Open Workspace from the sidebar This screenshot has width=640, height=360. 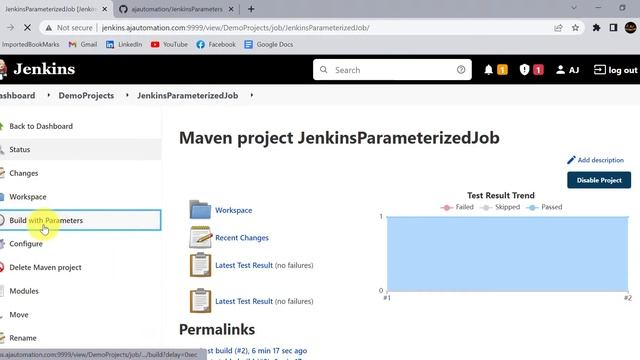pos(28,197)
